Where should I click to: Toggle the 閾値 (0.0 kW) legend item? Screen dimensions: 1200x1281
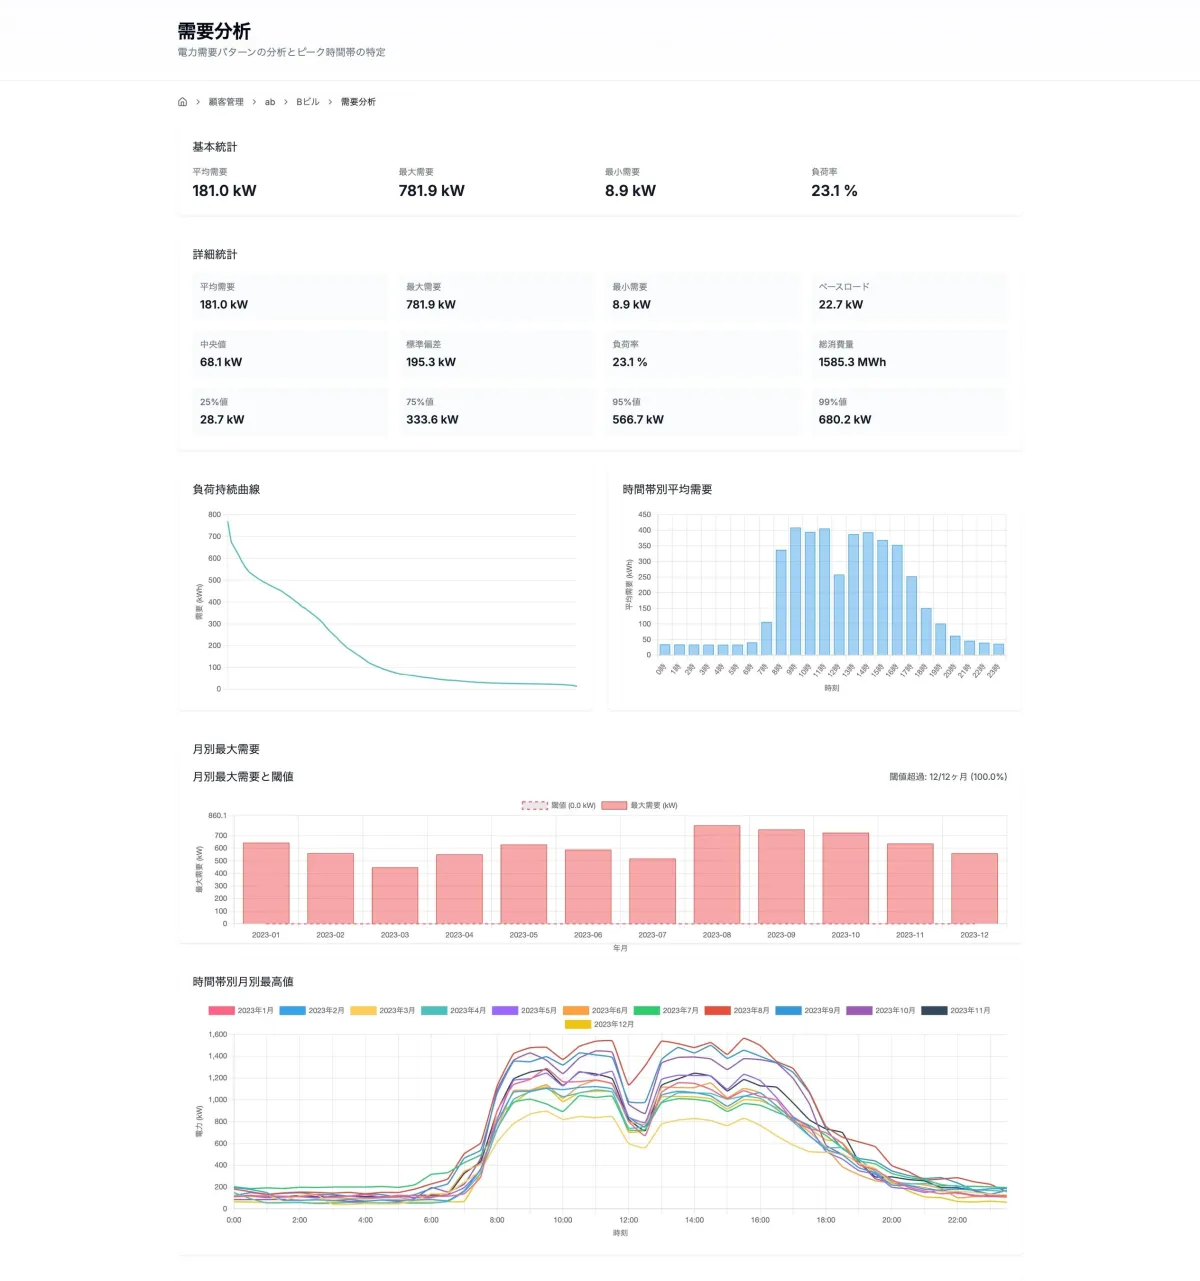tap(559, 805)
